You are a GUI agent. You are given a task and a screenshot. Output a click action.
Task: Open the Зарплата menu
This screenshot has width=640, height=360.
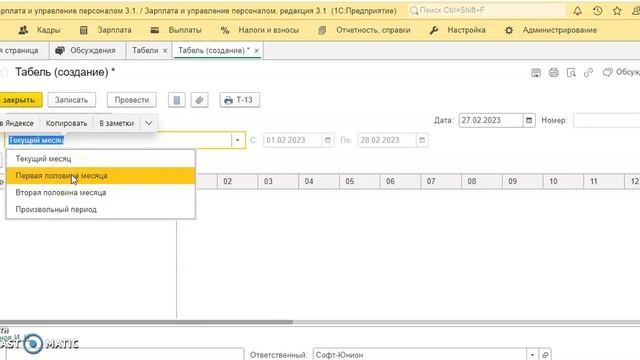coord(106,30)
